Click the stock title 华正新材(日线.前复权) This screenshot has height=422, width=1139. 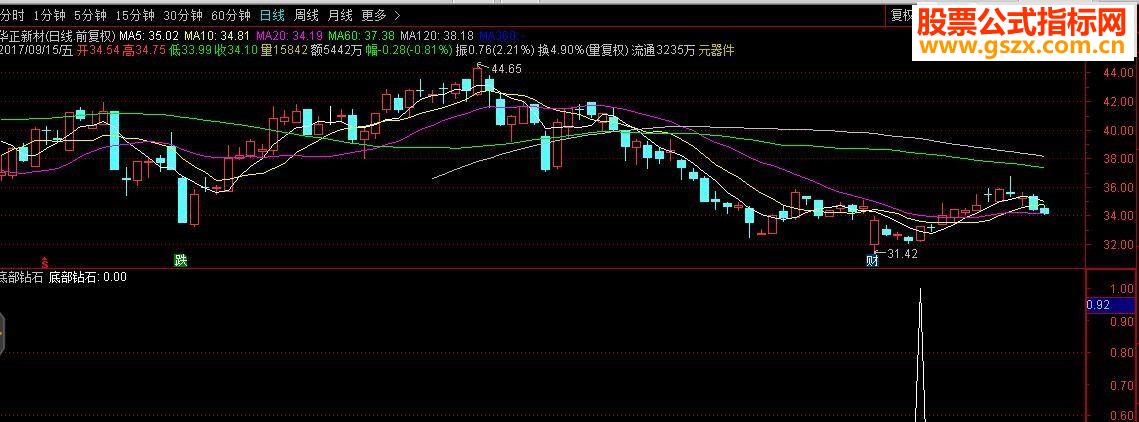(x=58, y=36)
